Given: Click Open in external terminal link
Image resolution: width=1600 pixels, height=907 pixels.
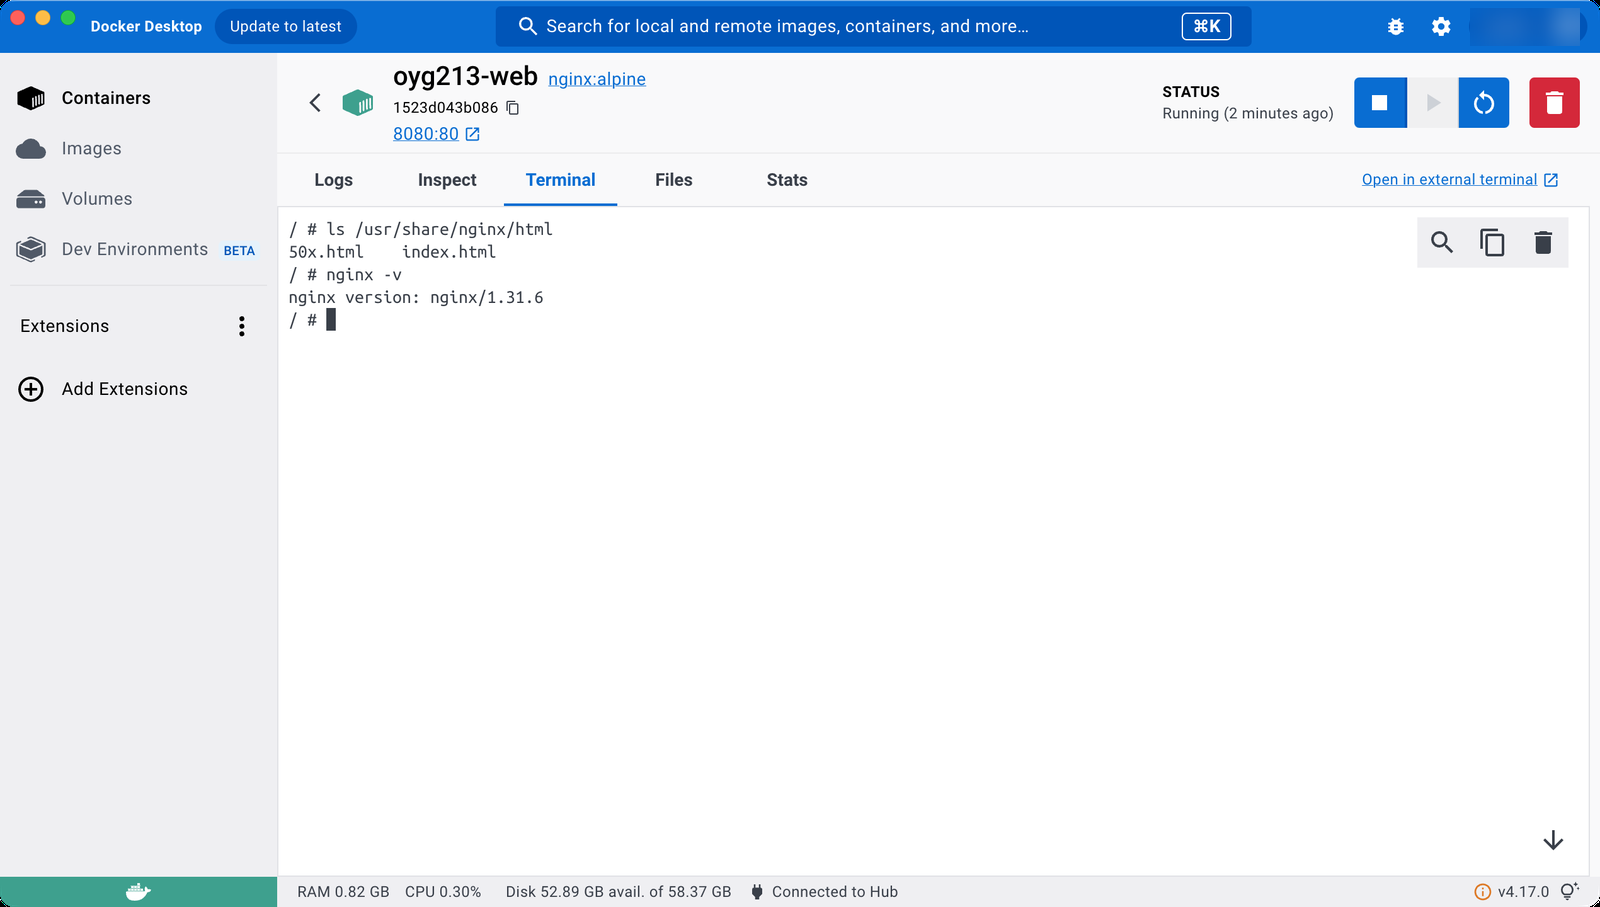Looking at the screenshot, I should point(1460,180).
